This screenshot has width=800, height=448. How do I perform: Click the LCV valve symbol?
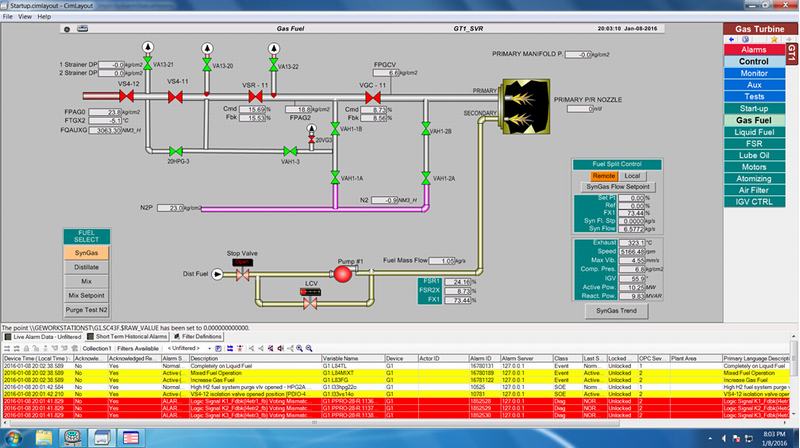coord(310,304)
